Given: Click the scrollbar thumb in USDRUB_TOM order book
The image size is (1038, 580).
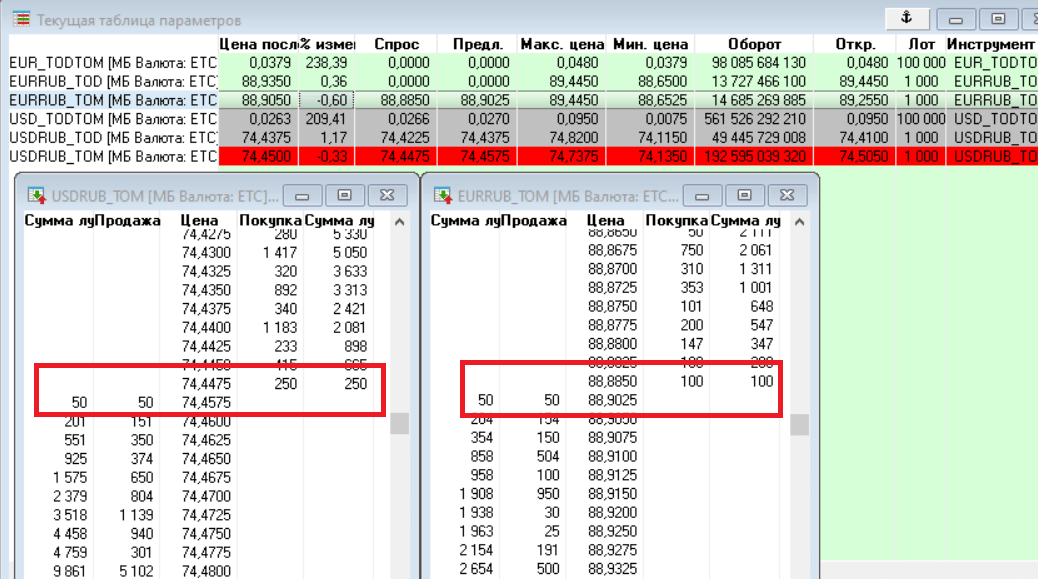Looking at the screenshot, I should pyautogui.click(x=399, y=423).
